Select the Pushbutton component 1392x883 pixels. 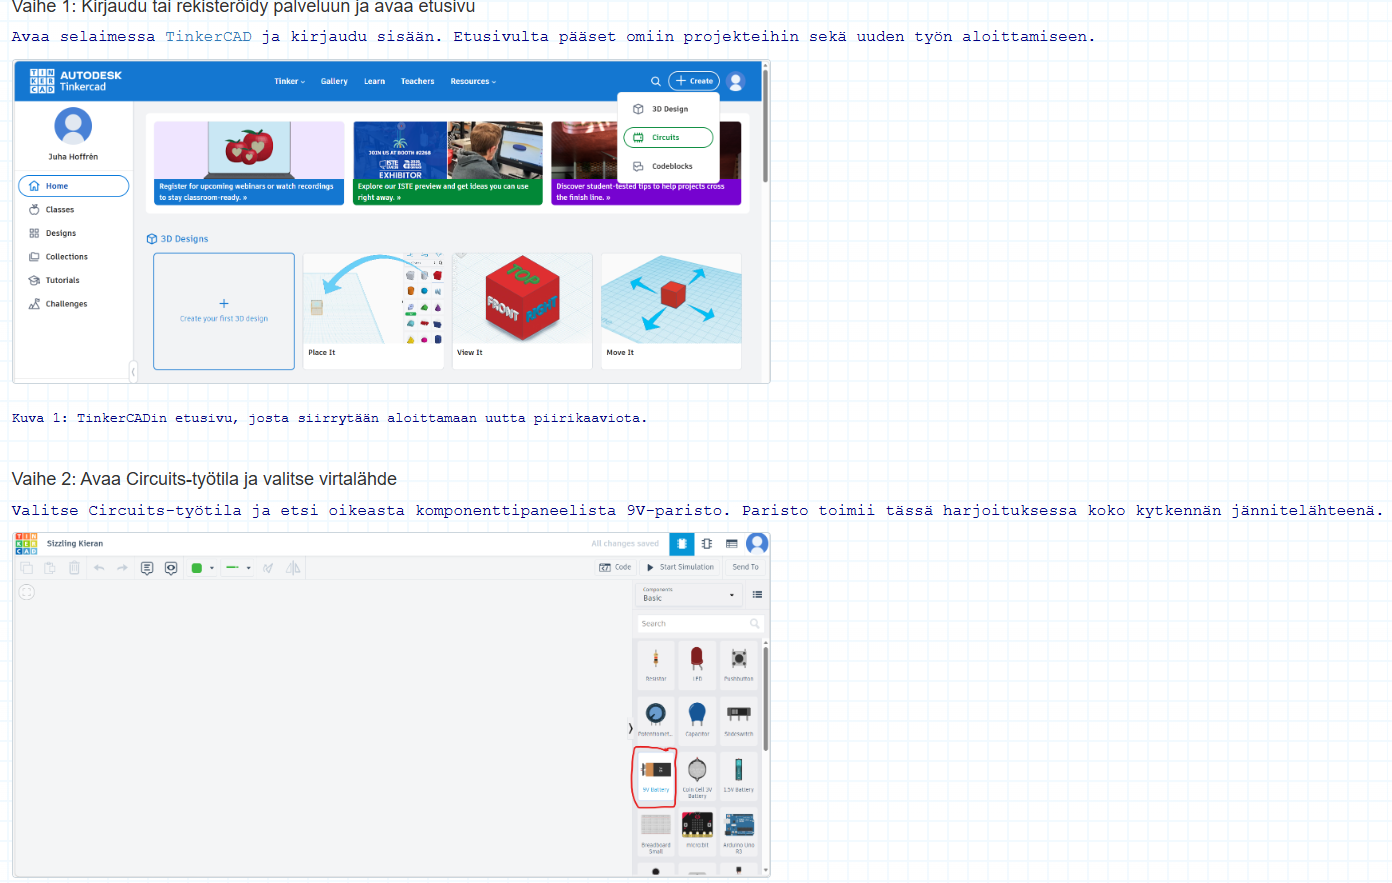point(739,664)
